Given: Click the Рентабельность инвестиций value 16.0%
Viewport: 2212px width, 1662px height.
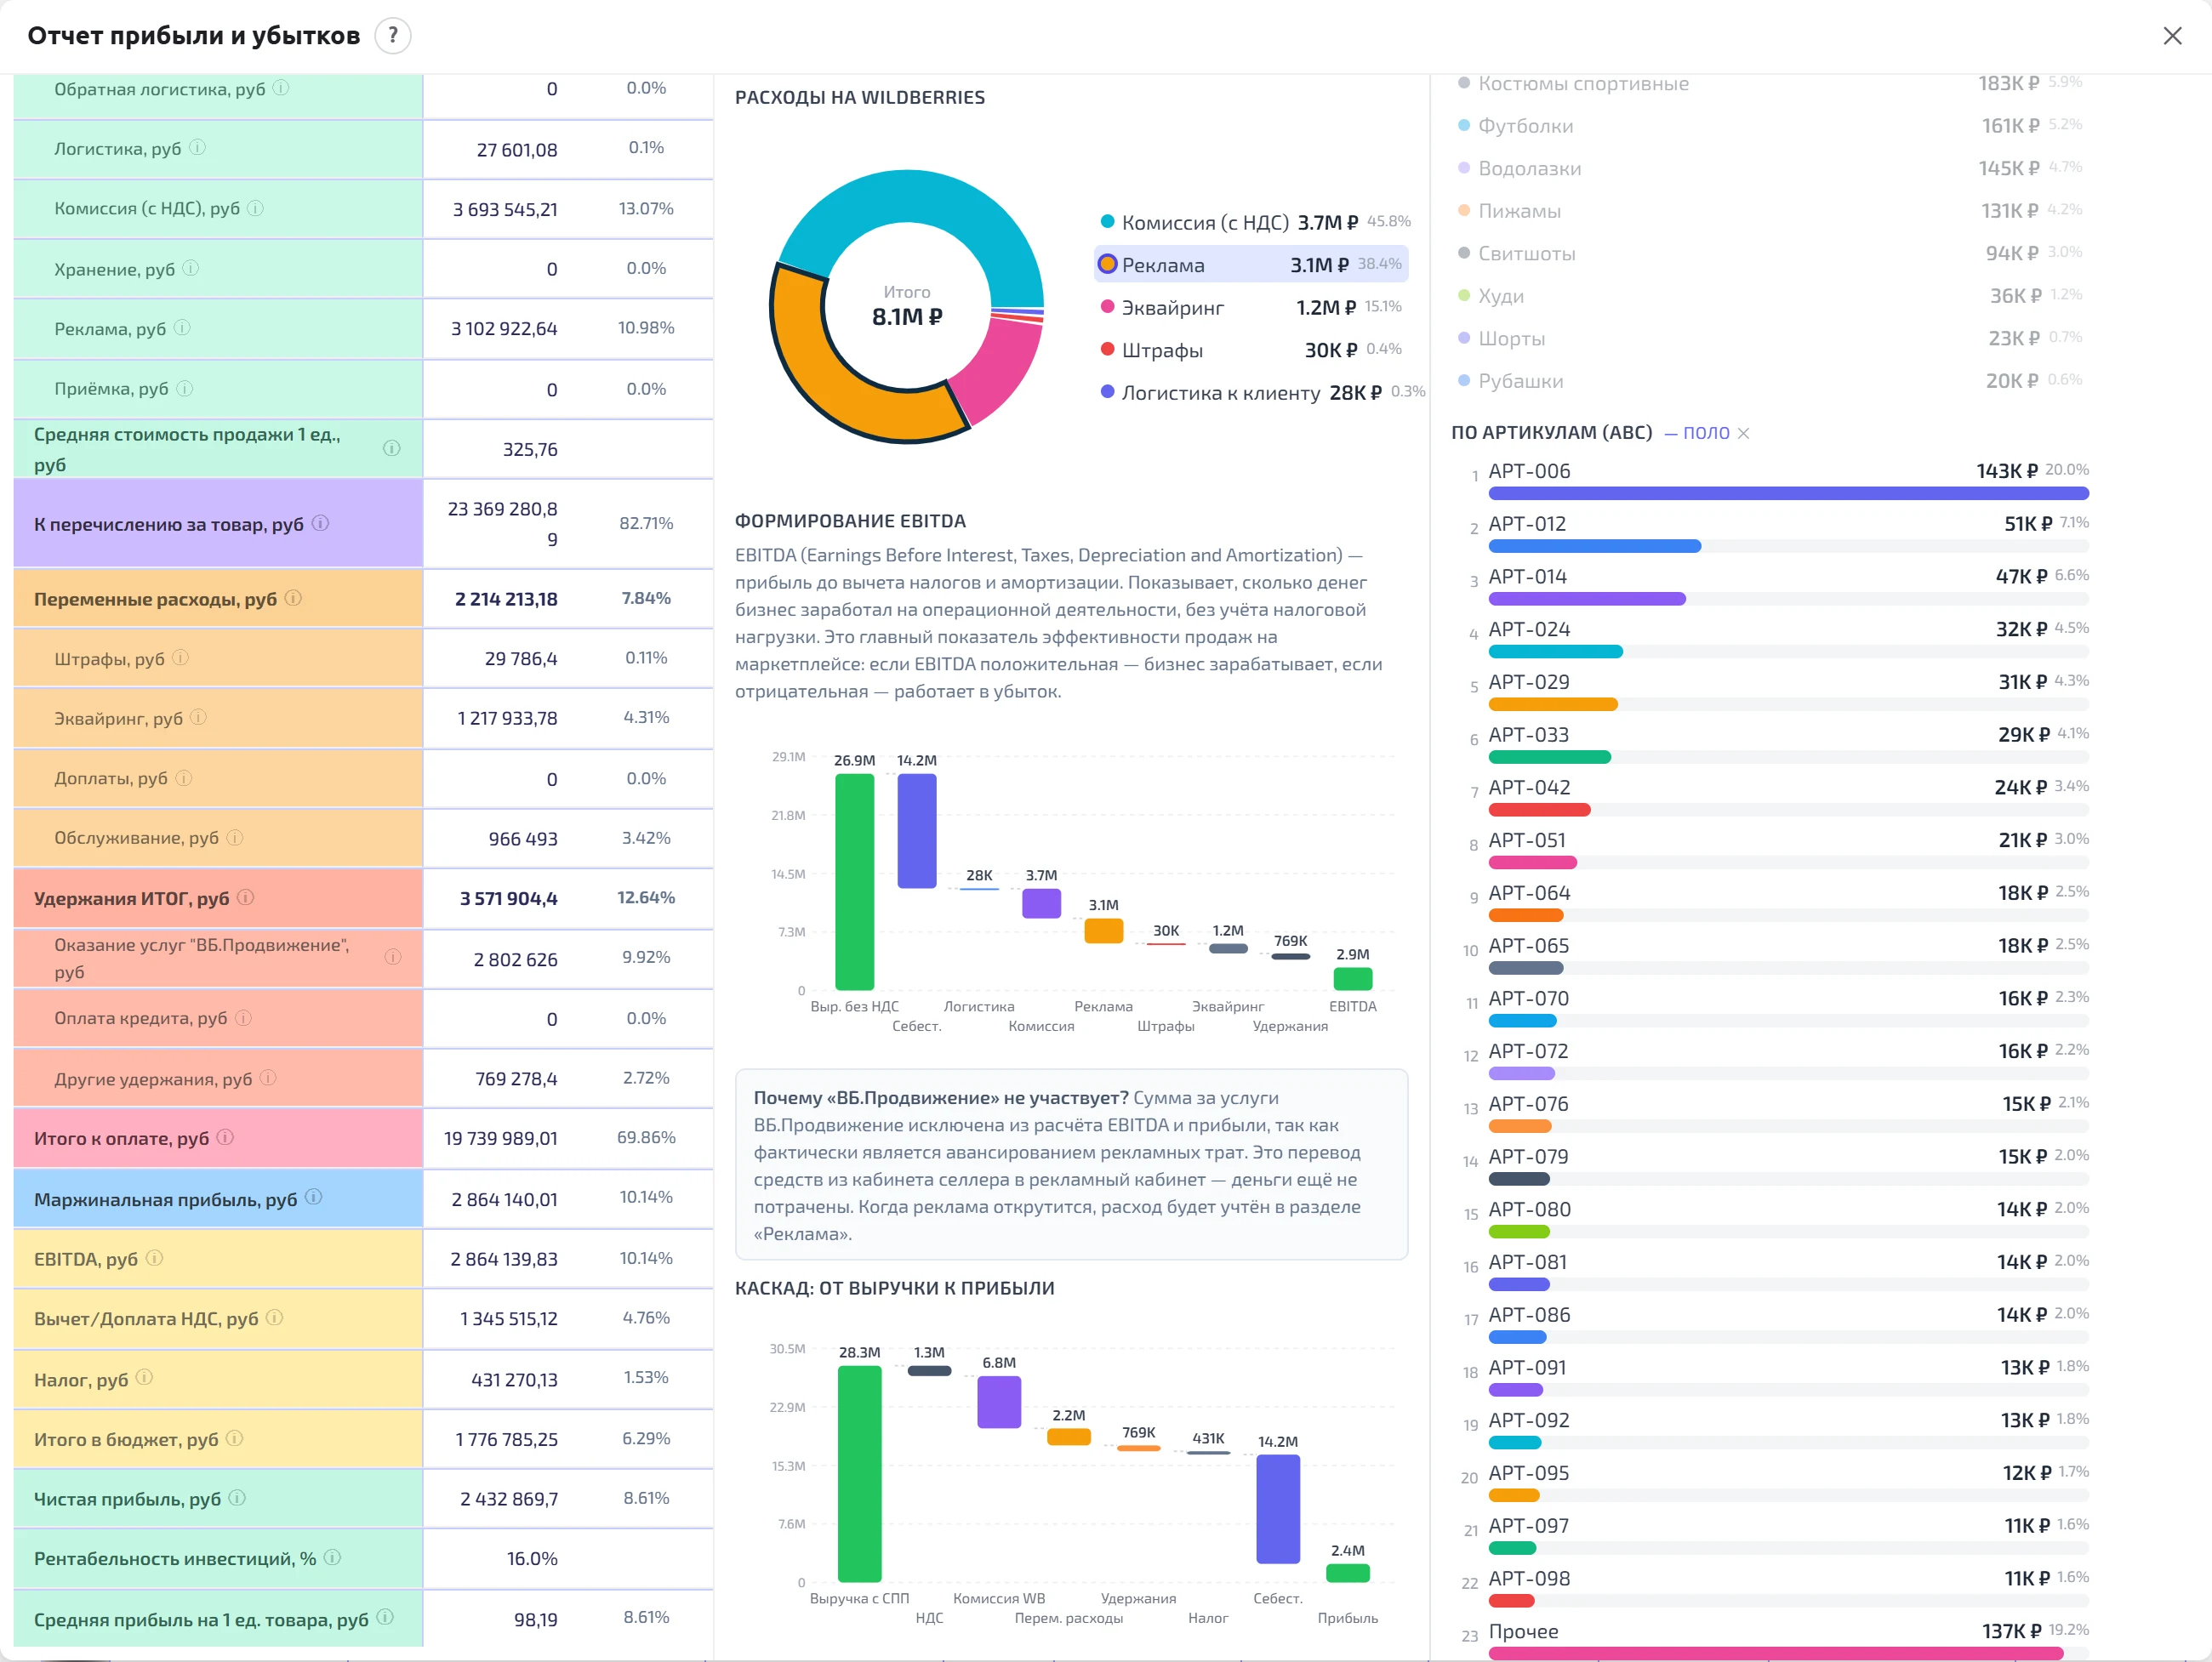Looking at the screenshot, I should click(532, 1558).
